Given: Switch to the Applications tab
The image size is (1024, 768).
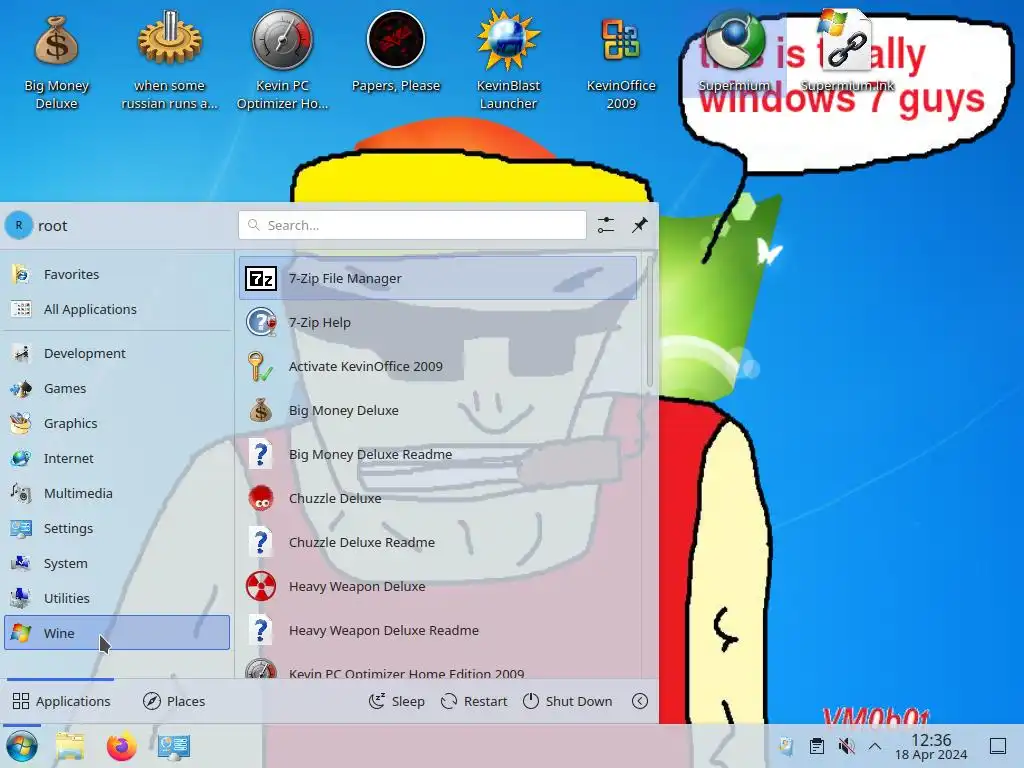Looking at the screenshot, I should point(61,701).
